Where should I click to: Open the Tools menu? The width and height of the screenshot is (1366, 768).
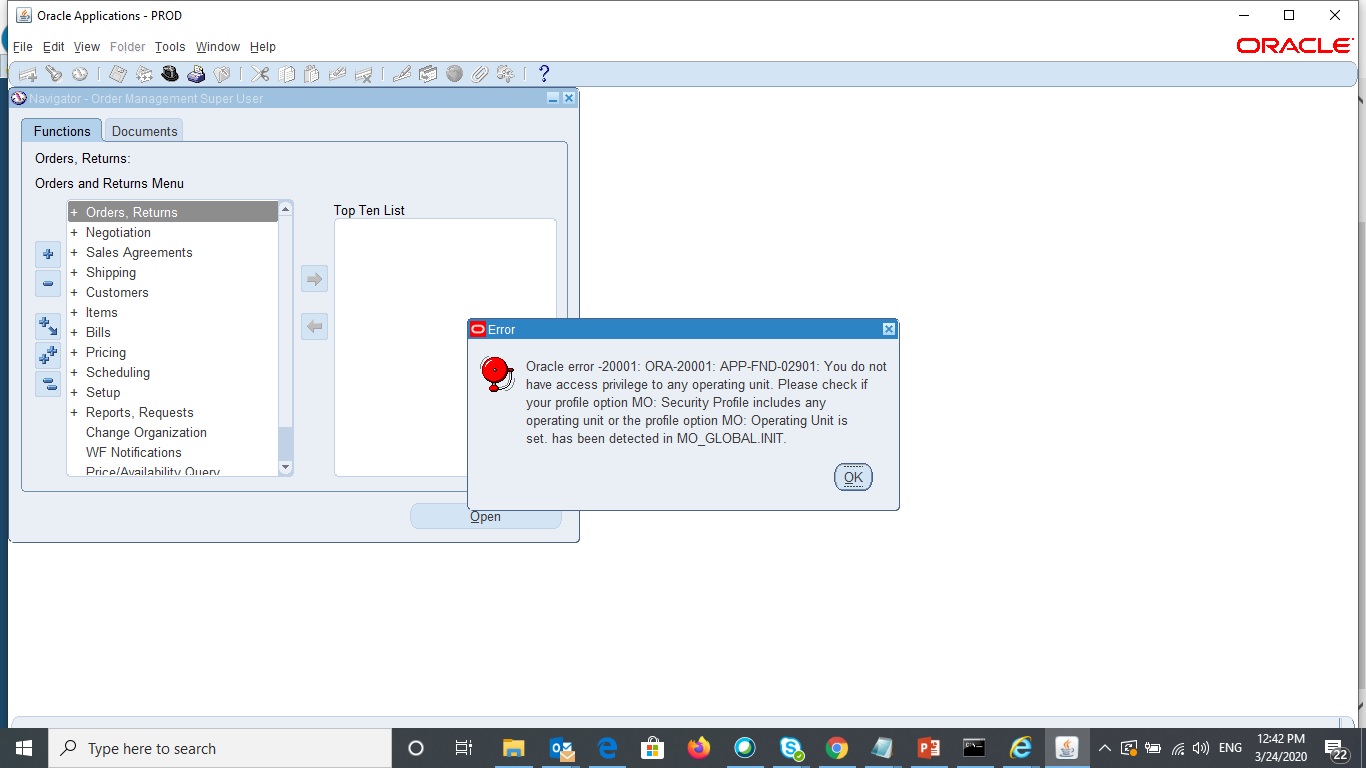pyautogui.click(x=169, y=46)
